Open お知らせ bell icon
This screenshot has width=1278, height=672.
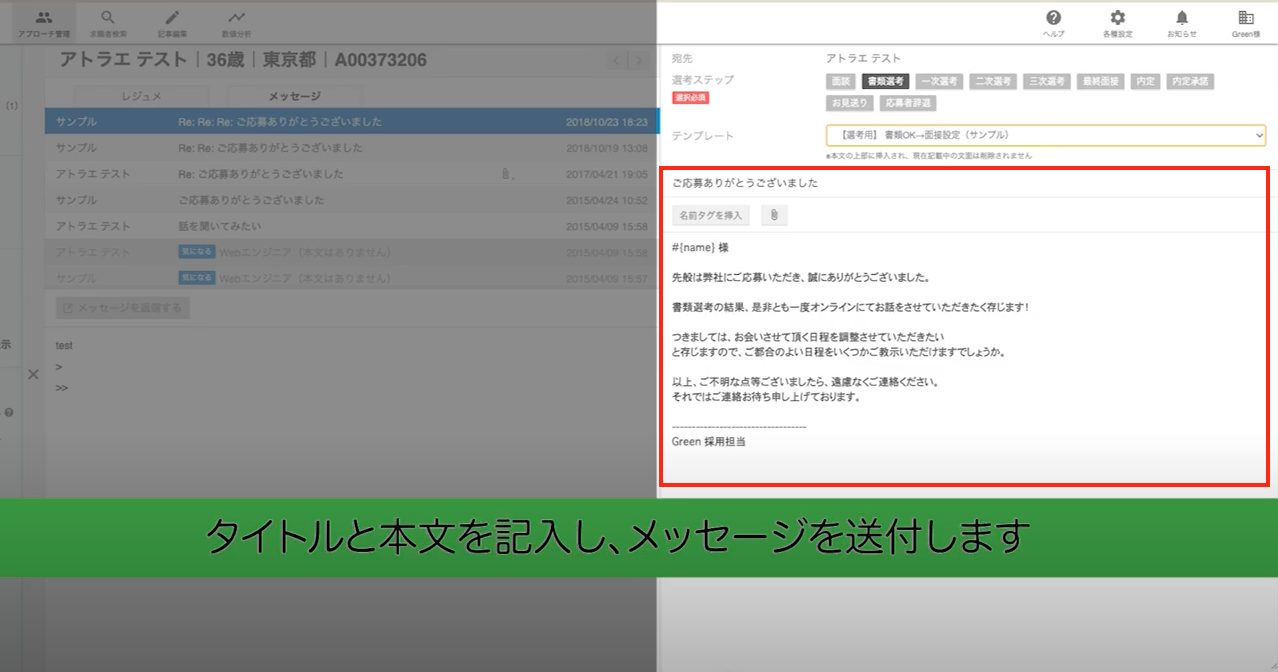1181,17
